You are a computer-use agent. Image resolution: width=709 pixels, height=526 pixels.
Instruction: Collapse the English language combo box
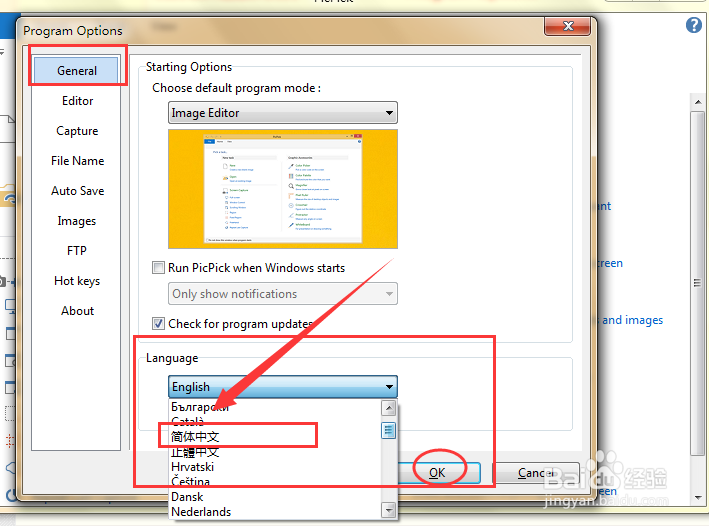(x=283, y=387)
